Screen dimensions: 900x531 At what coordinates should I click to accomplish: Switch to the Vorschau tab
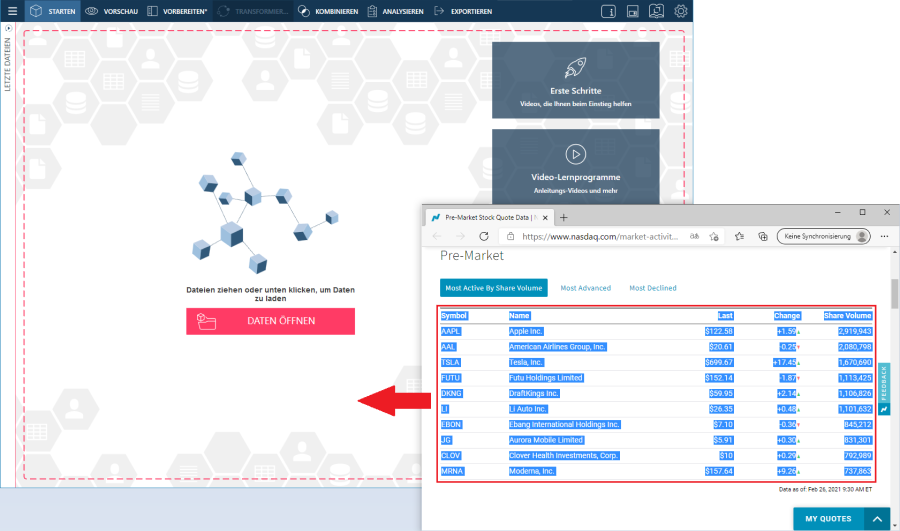[111, 11]
